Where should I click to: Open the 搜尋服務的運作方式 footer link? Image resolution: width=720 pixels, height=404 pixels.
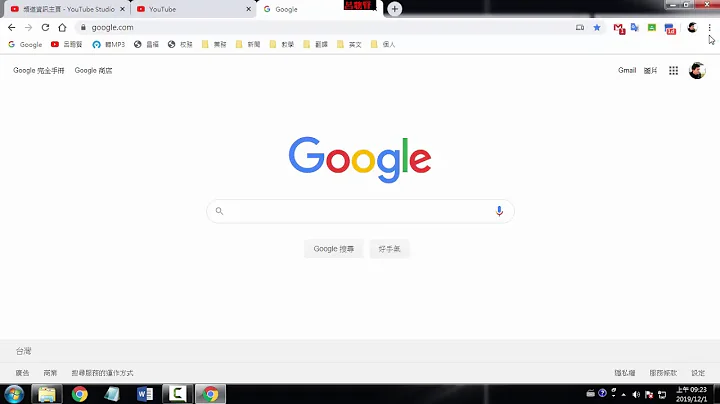click(102, 373)
